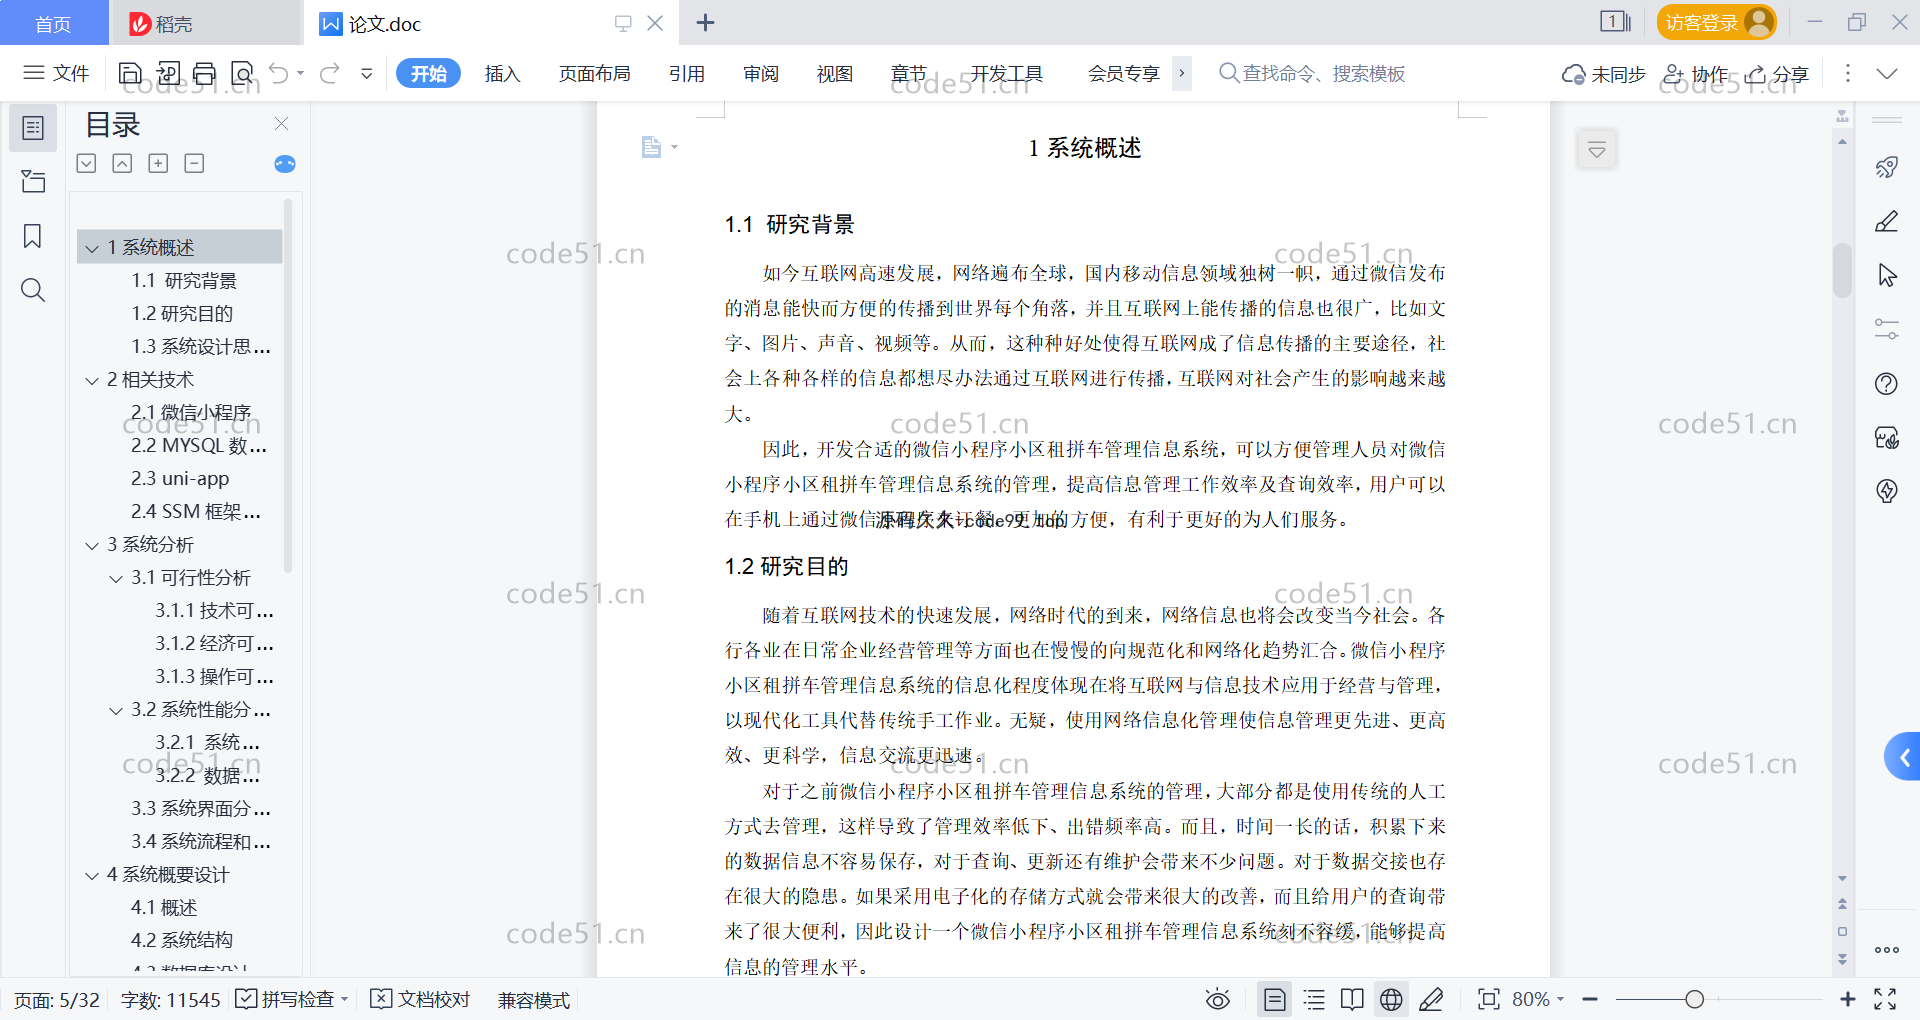The height and width of the screenshot is (1020, 1920).
Task: Open the 文件 menu
Action: [57, 73]
